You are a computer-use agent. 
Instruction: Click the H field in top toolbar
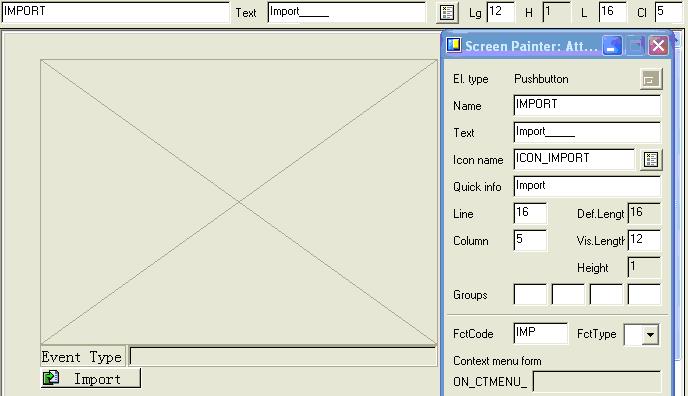point(556,12)
